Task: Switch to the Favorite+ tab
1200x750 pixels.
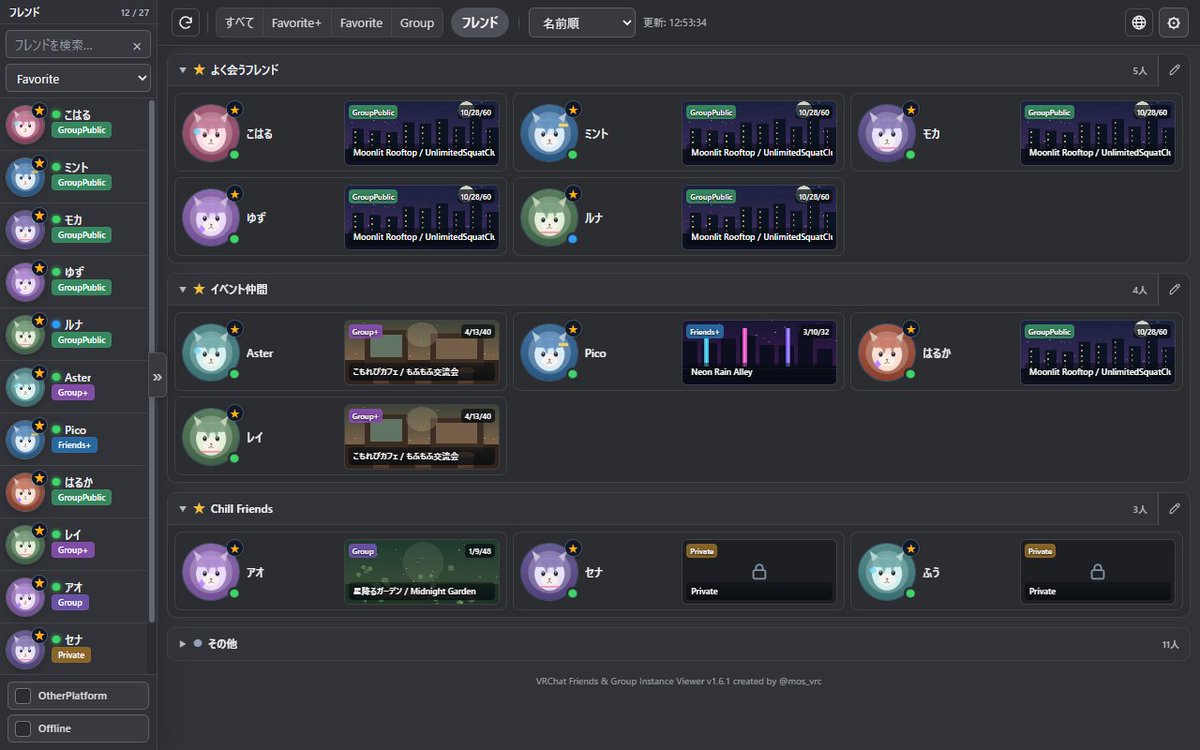Action: coord(297,23)
